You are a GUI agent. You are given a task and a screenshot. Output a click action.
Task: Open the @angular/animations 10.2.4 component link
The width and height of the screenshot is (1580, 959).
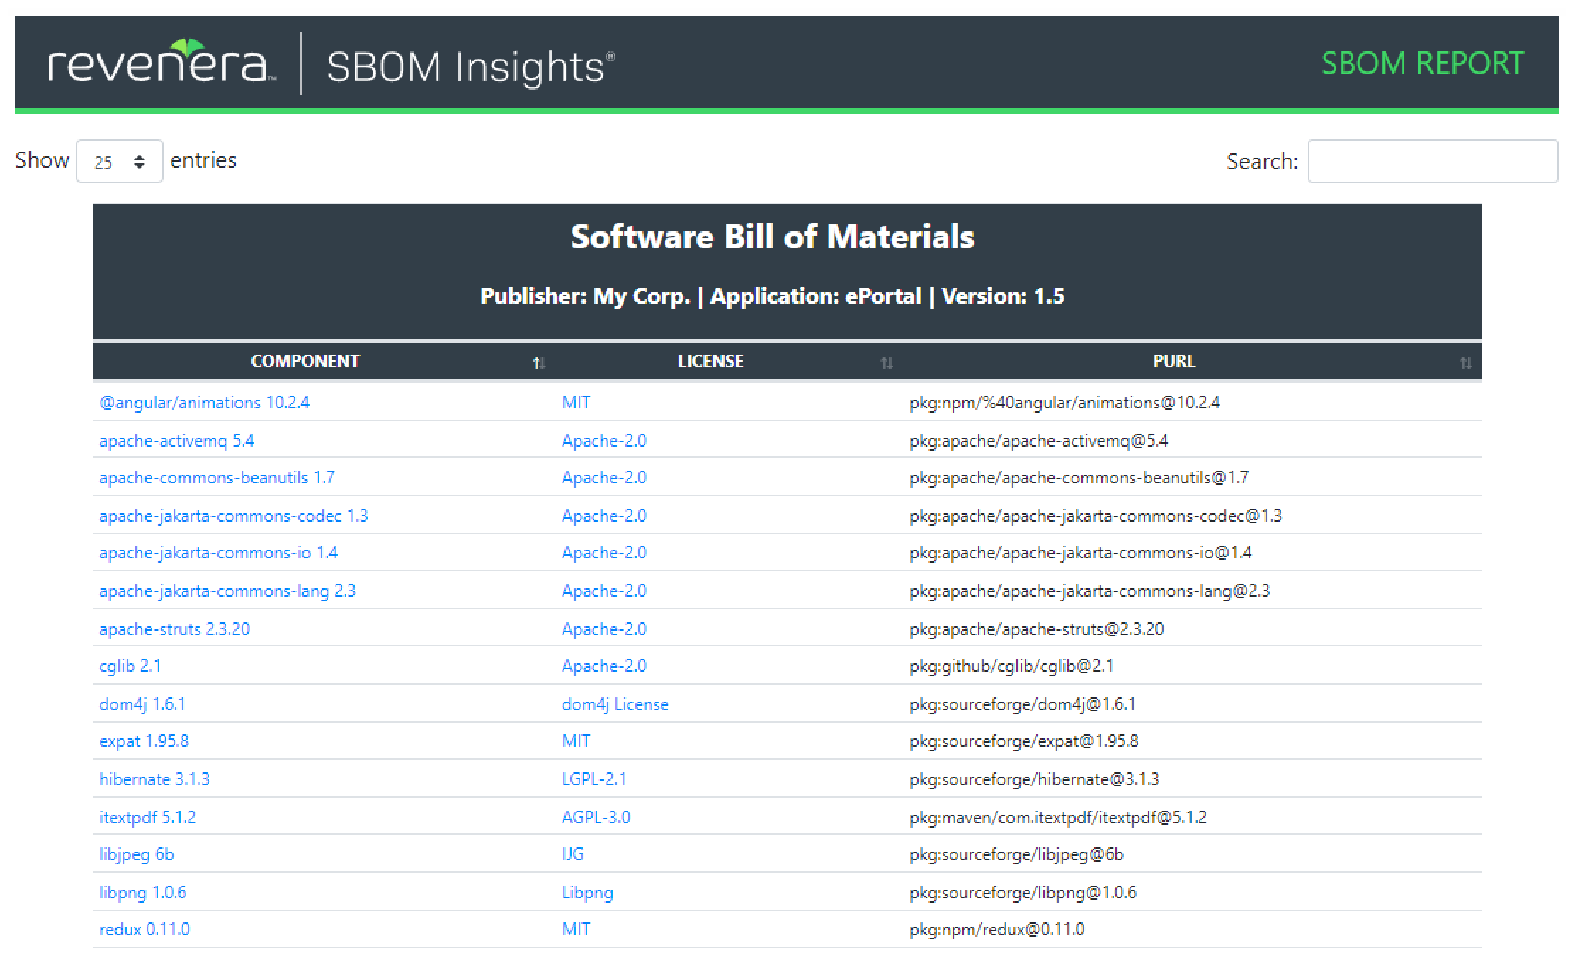(x=204, y=402)
